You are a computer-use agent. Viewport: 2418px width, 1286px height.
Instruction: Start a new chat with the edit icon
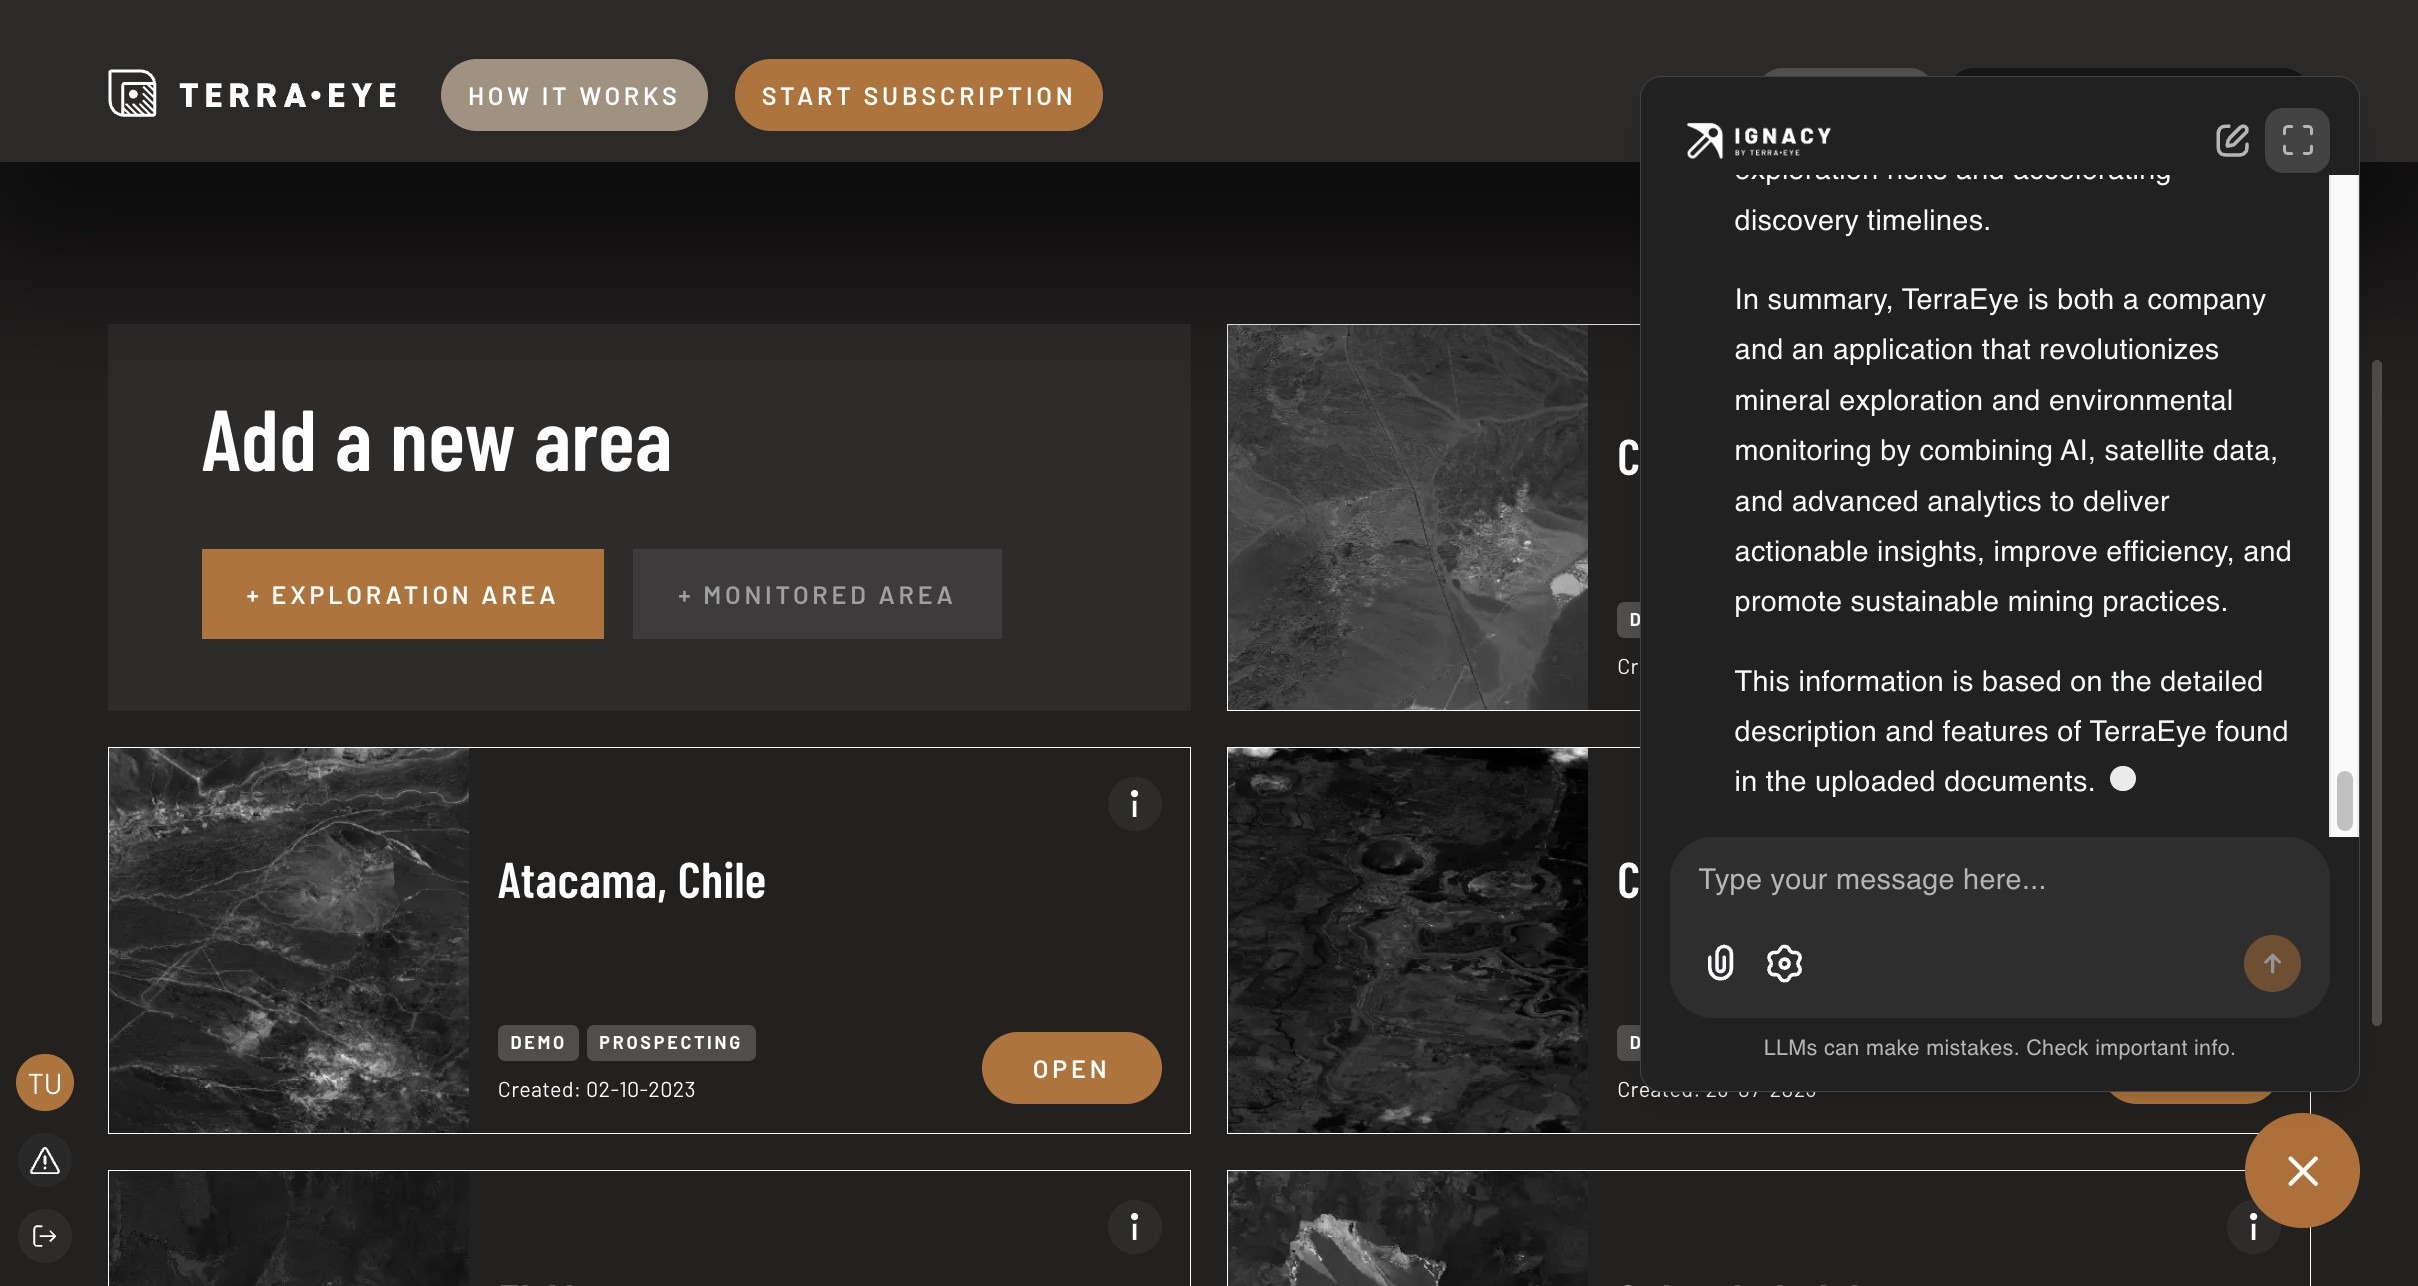coord(2232,140)
